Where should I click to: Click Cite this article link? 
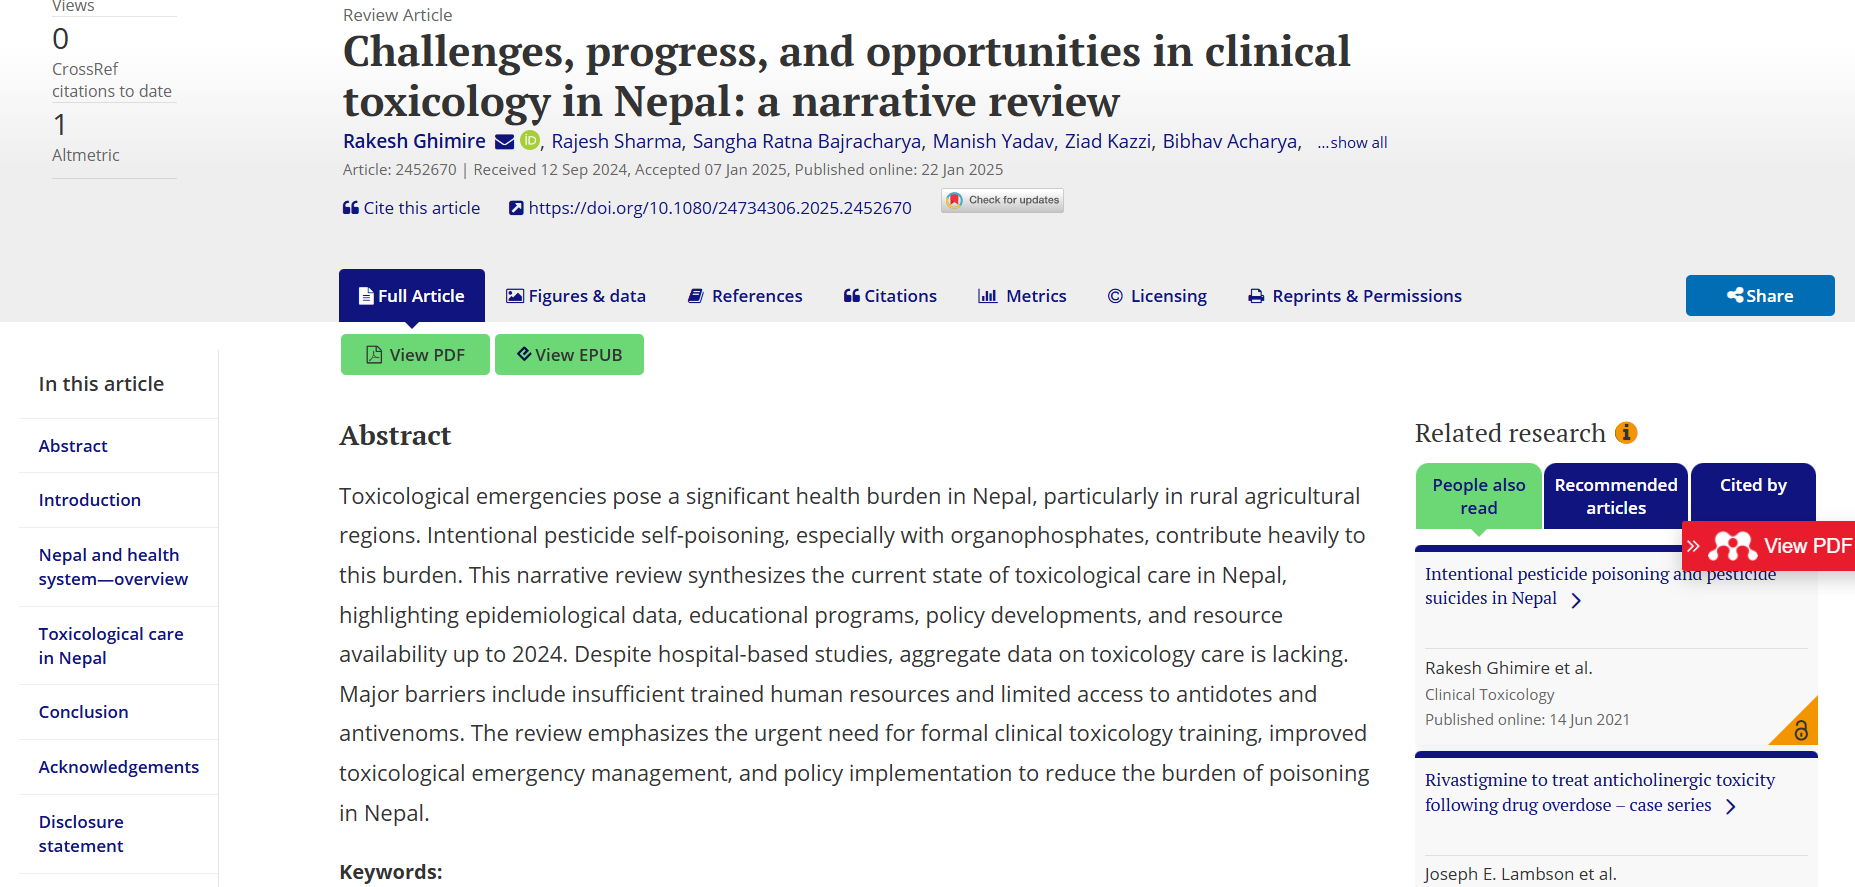click(411, 208)
